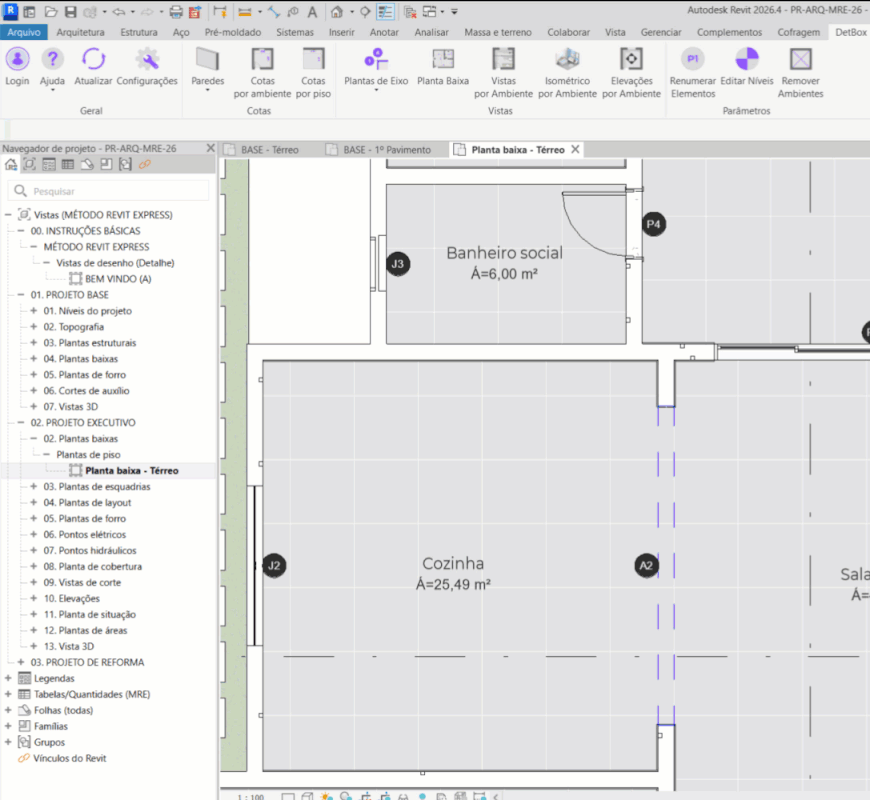Click the 1 : 100 view scale
The image size is (870, 800).
(x=251, y=797)
